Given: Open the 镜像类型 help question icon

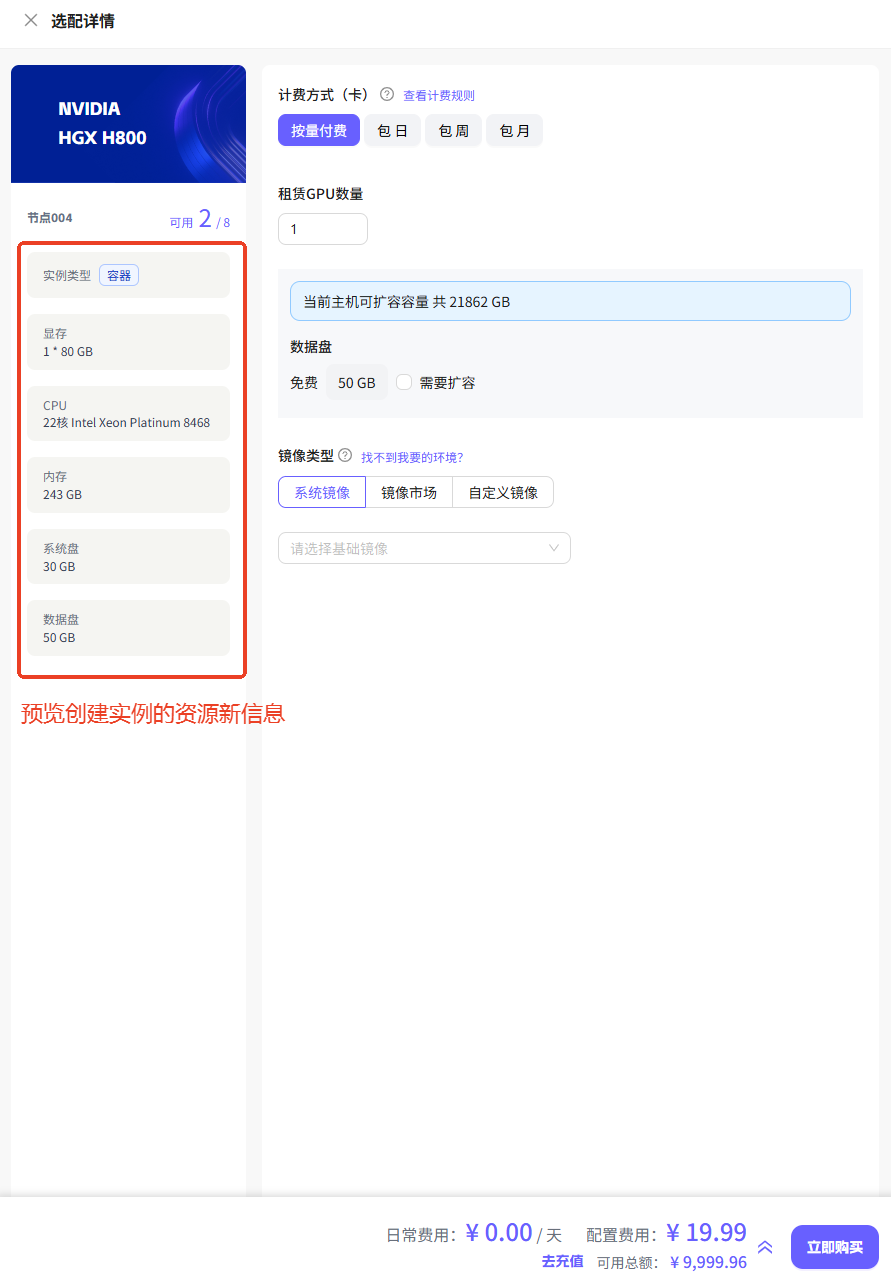Looking at the screenshot, I should coord(345,455).
